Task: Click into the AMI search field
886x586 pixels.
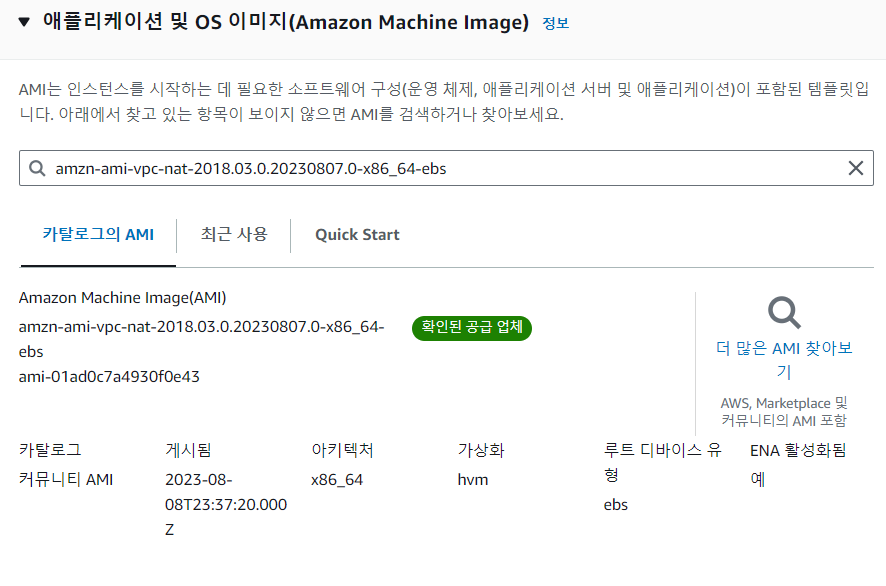Action: click(x=446, y=168)
